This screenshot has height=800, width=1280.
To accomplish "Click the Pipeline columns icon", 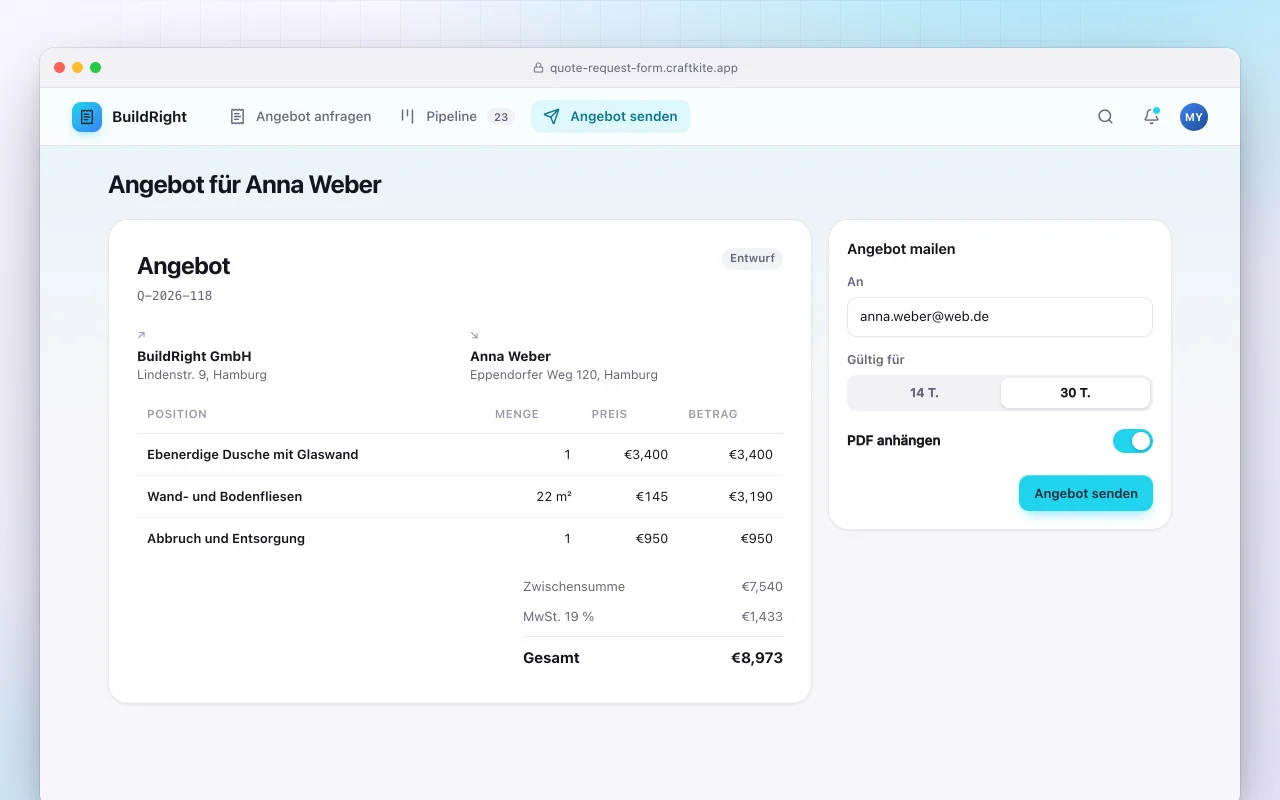I will pyautogui.click(x=407, y=117).
